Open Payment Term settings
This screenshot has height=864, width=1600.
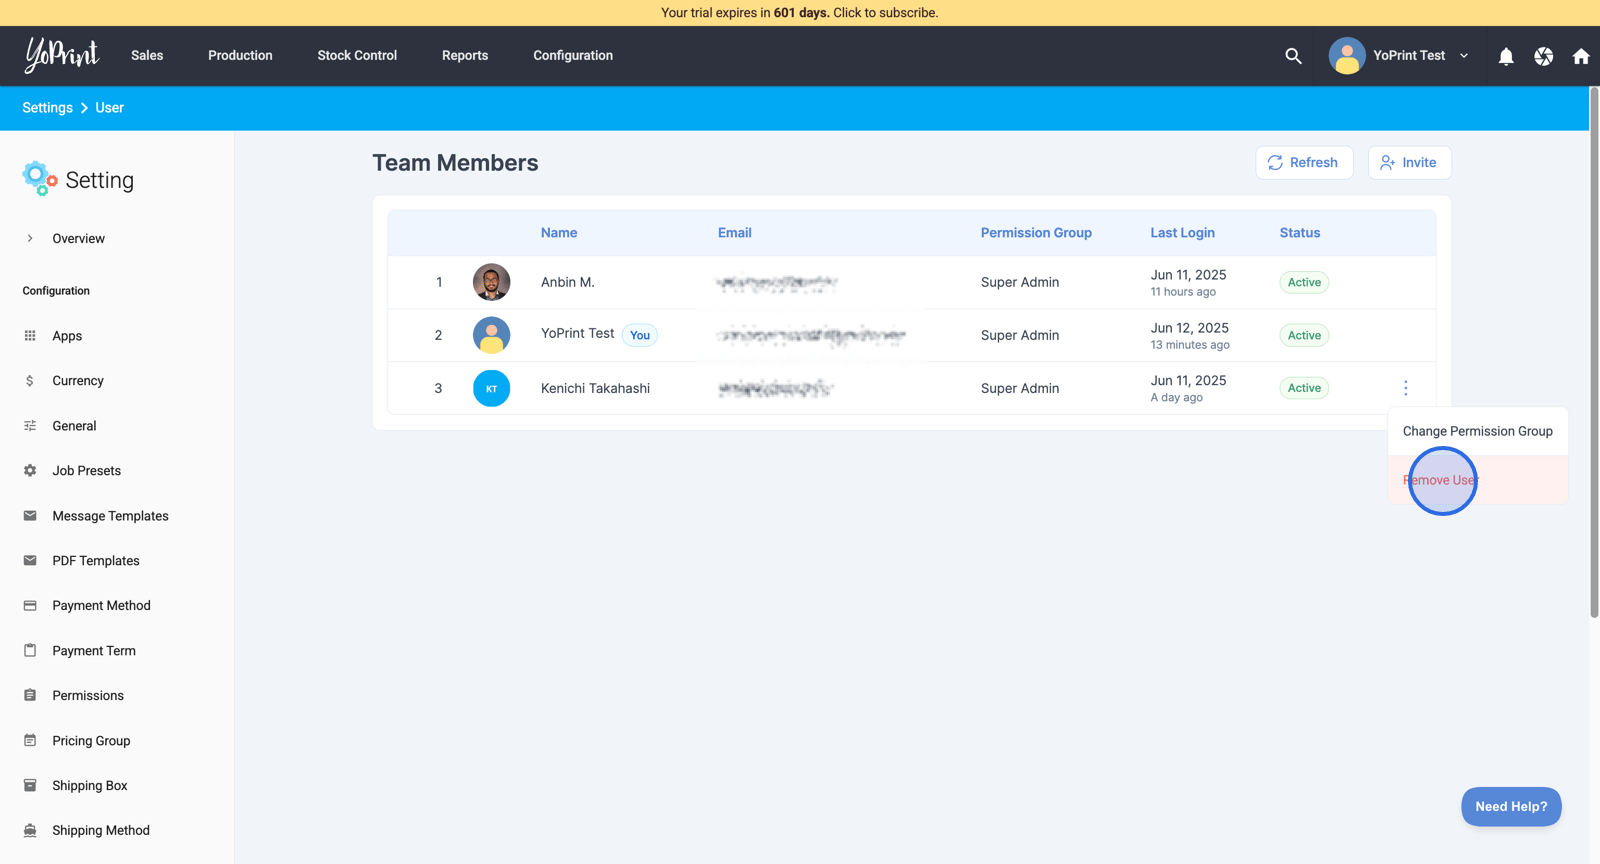(94, 651)
